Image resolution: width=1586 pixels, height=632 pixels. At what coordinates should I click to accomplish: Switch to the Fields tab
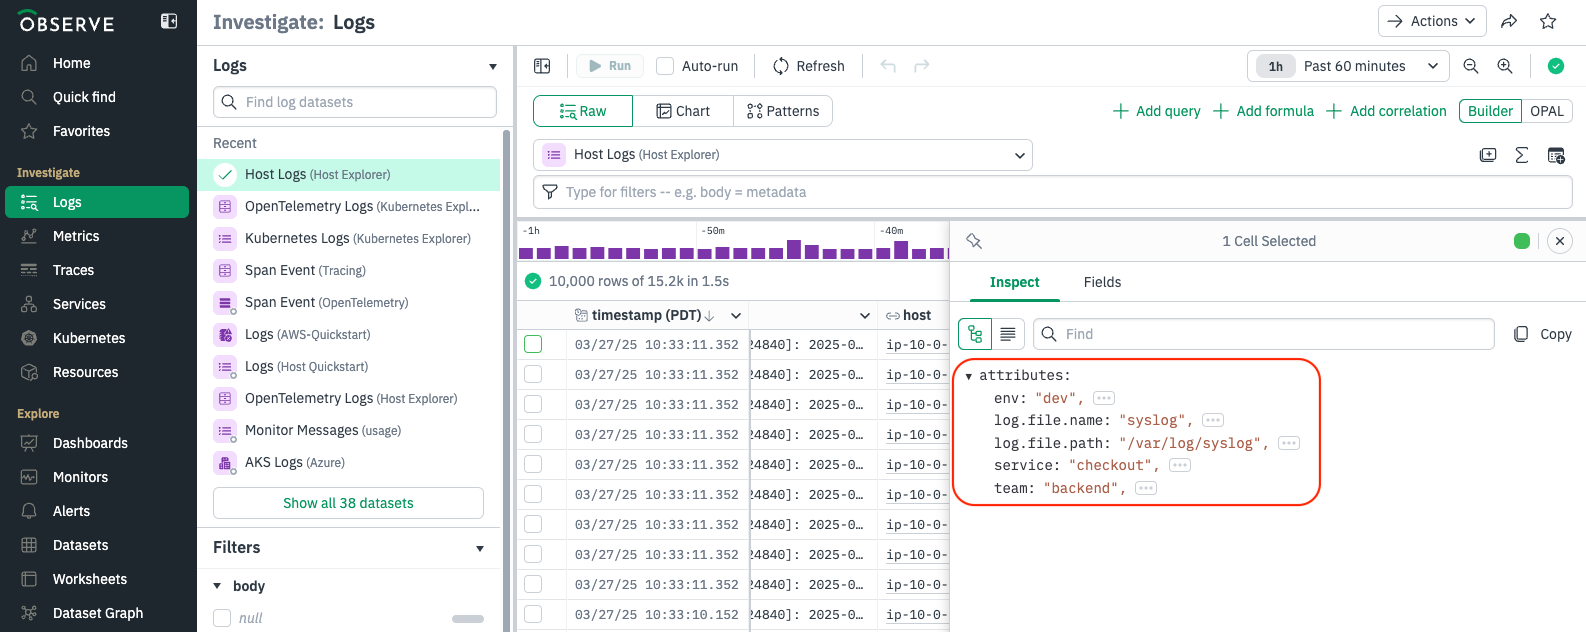(1102, 282)
